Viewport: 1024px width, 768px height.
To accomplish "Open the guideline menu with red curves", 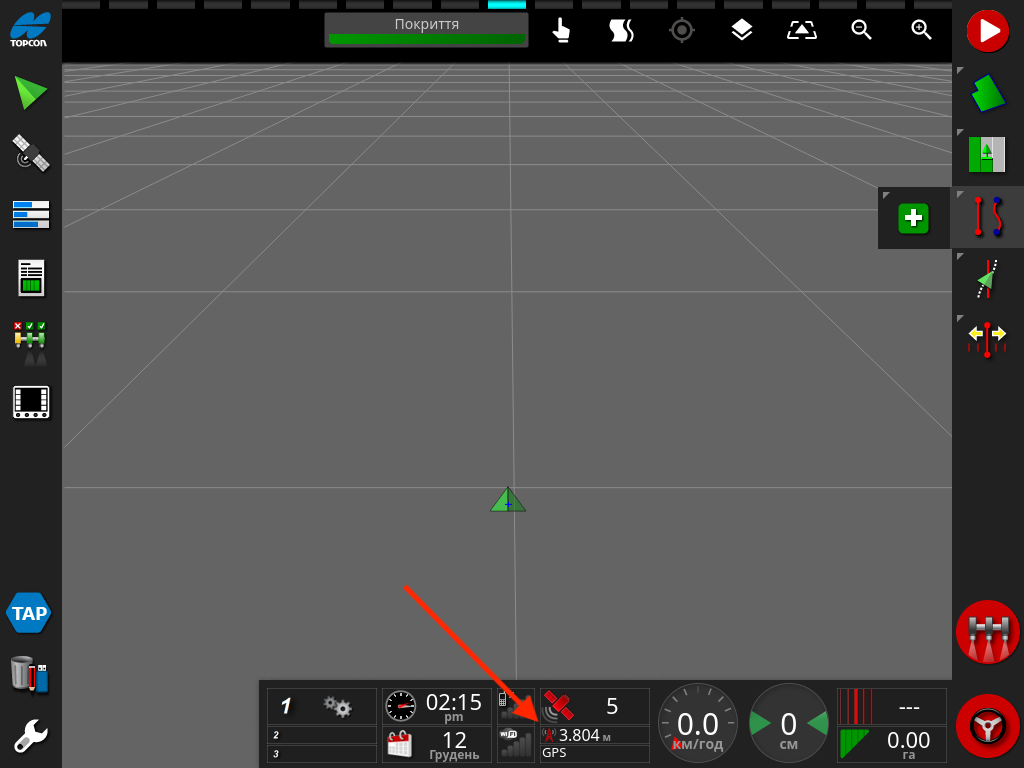I will pos(988,217).
